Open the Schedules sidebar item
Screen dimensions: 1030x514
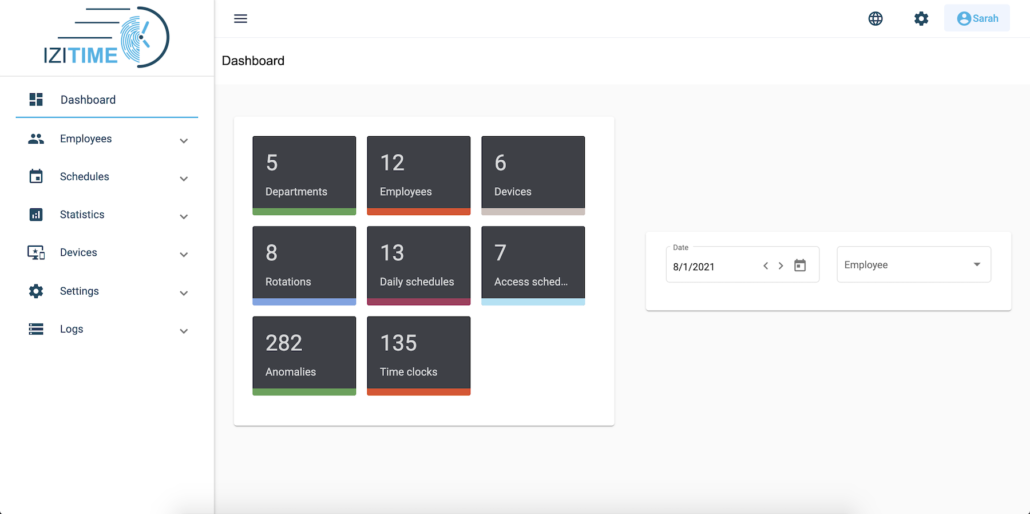(107, 177)
